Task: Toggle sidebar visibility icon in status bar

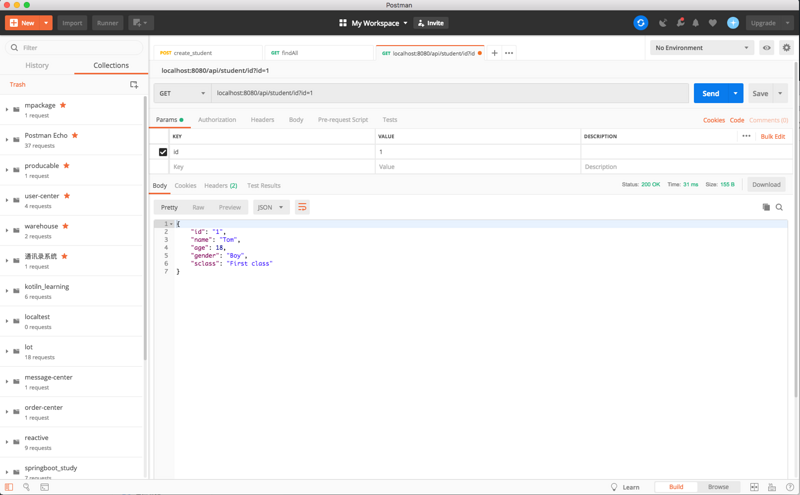Action: pos(9,487)
